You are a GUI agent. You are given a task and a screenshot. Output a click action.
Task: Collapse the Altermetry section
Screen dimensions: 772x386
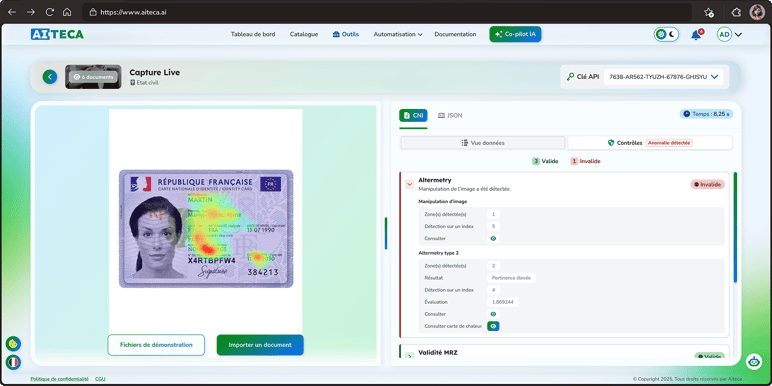[x=409, y=184]
